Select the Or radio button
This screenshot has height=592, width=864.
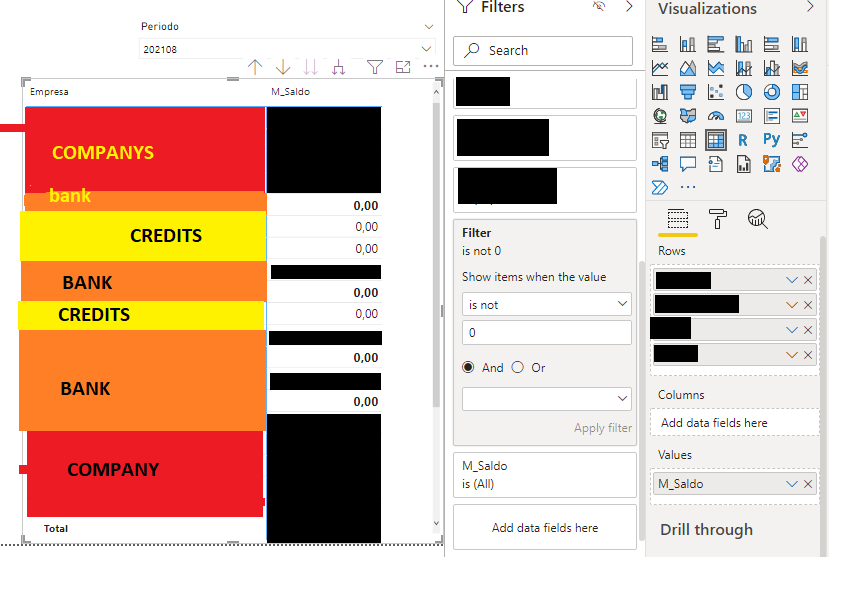pyautogui.click(x=517, y=367)
